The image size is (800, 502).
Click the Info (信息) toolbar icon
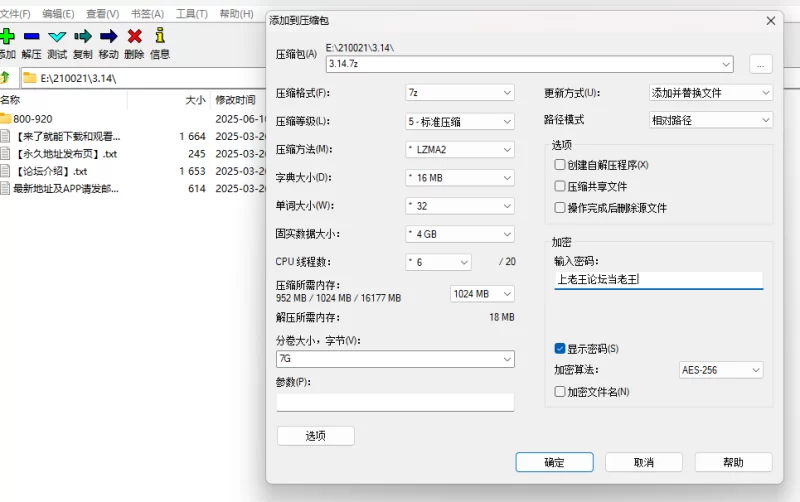tap(160, 35)
